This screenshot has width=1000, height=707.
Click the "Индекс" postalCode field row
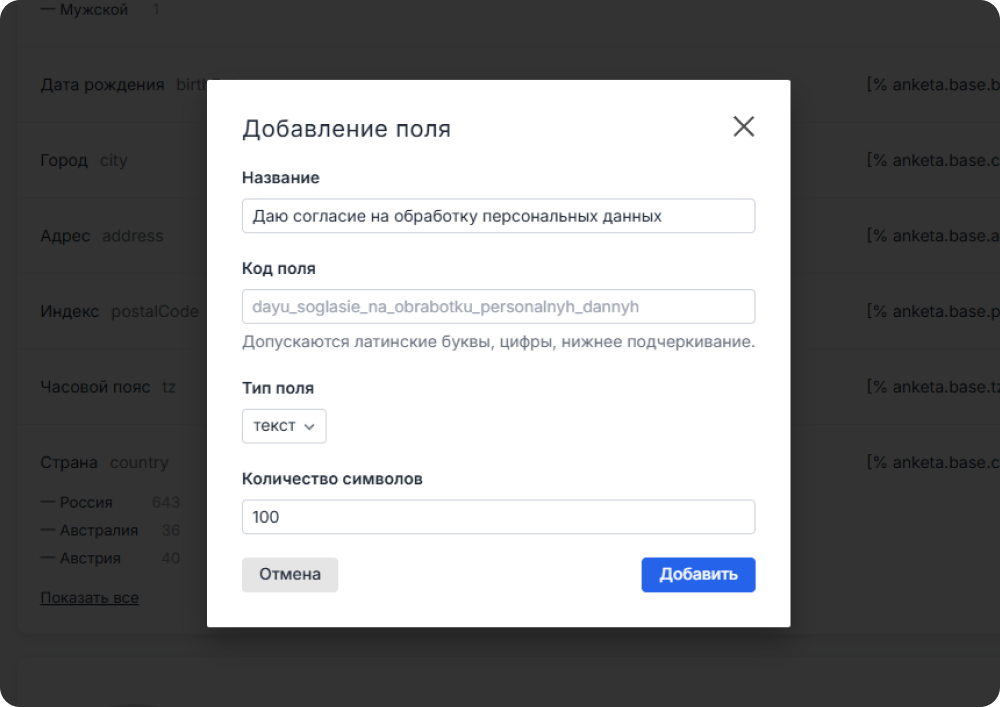[69, 312]
